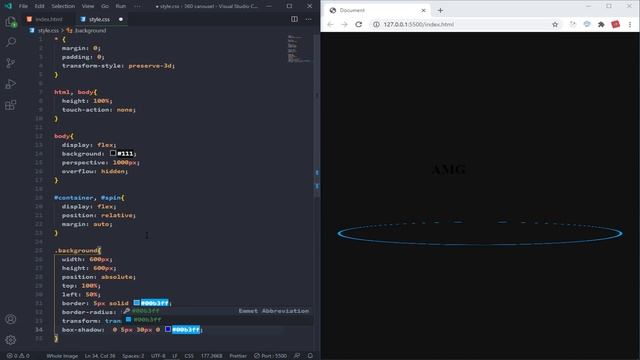
Task: Click the red extension icon in Chrome
Action: coord(616,24)
